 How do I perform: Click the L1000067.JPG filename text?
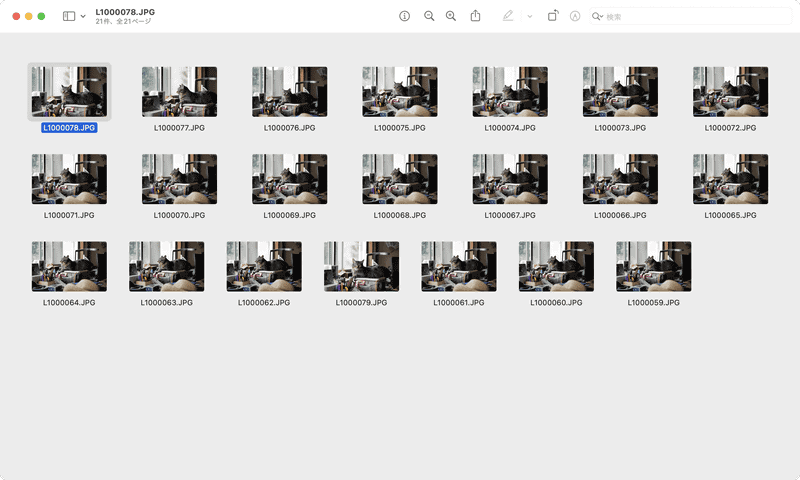(x=510, y=215)
